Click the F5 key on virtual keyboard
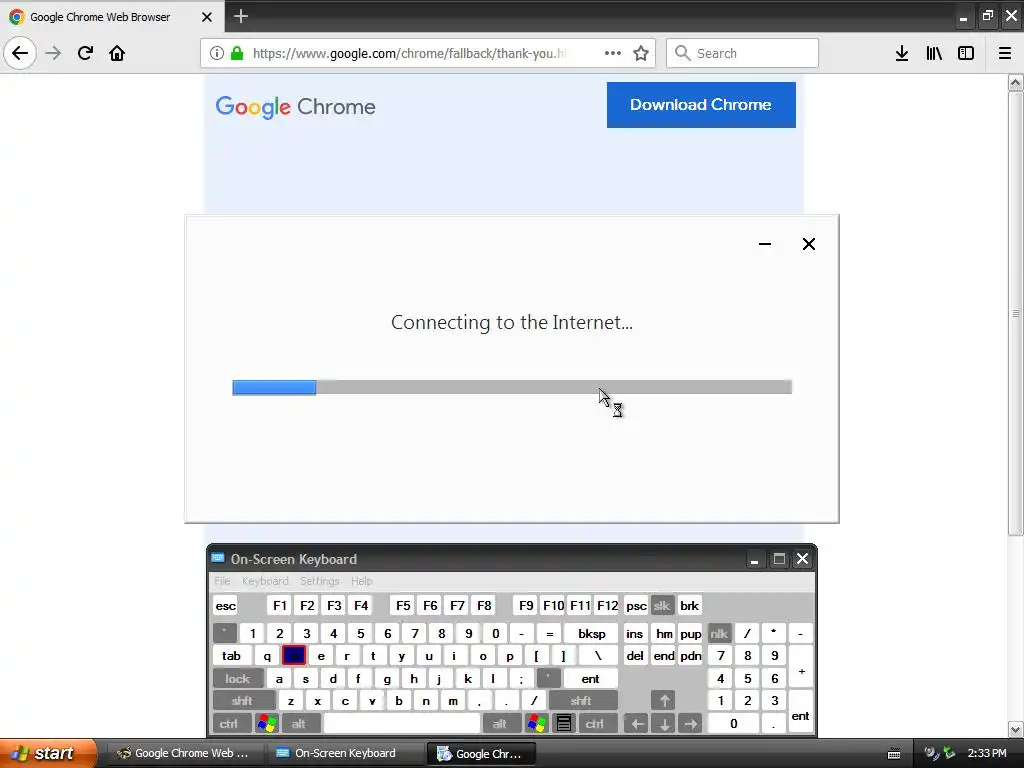This screenshot has width=1024, height=768. (403, 605)
